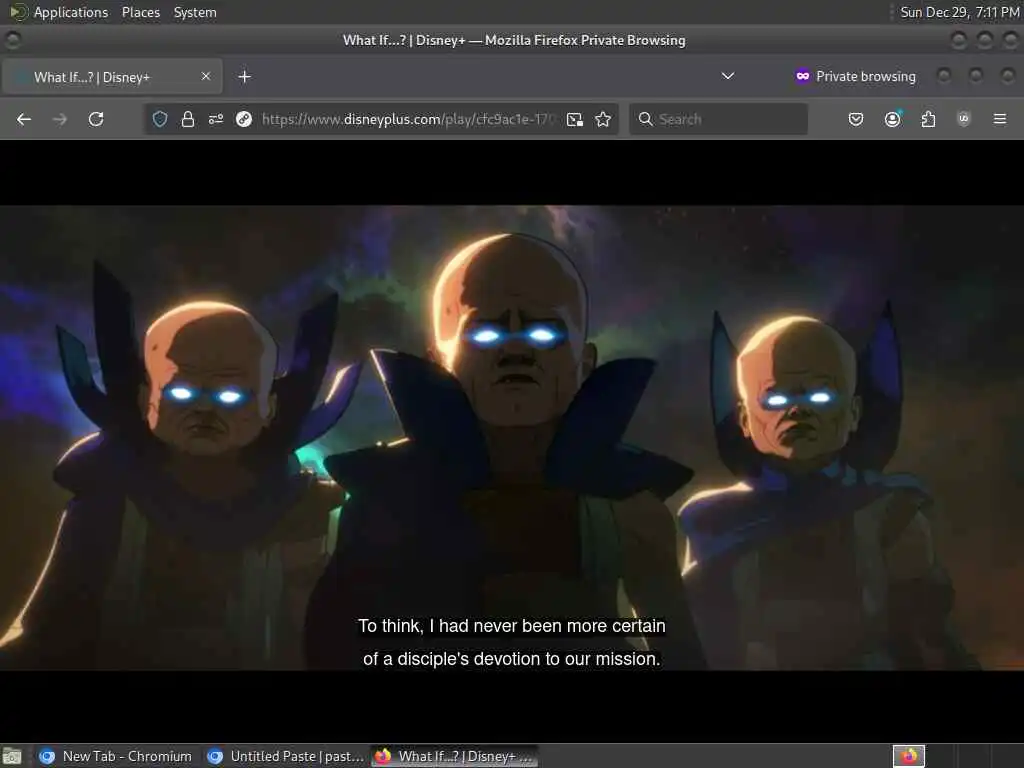Open the Extensions panel
The image size is (1024, 768).
tap(928, 119)
